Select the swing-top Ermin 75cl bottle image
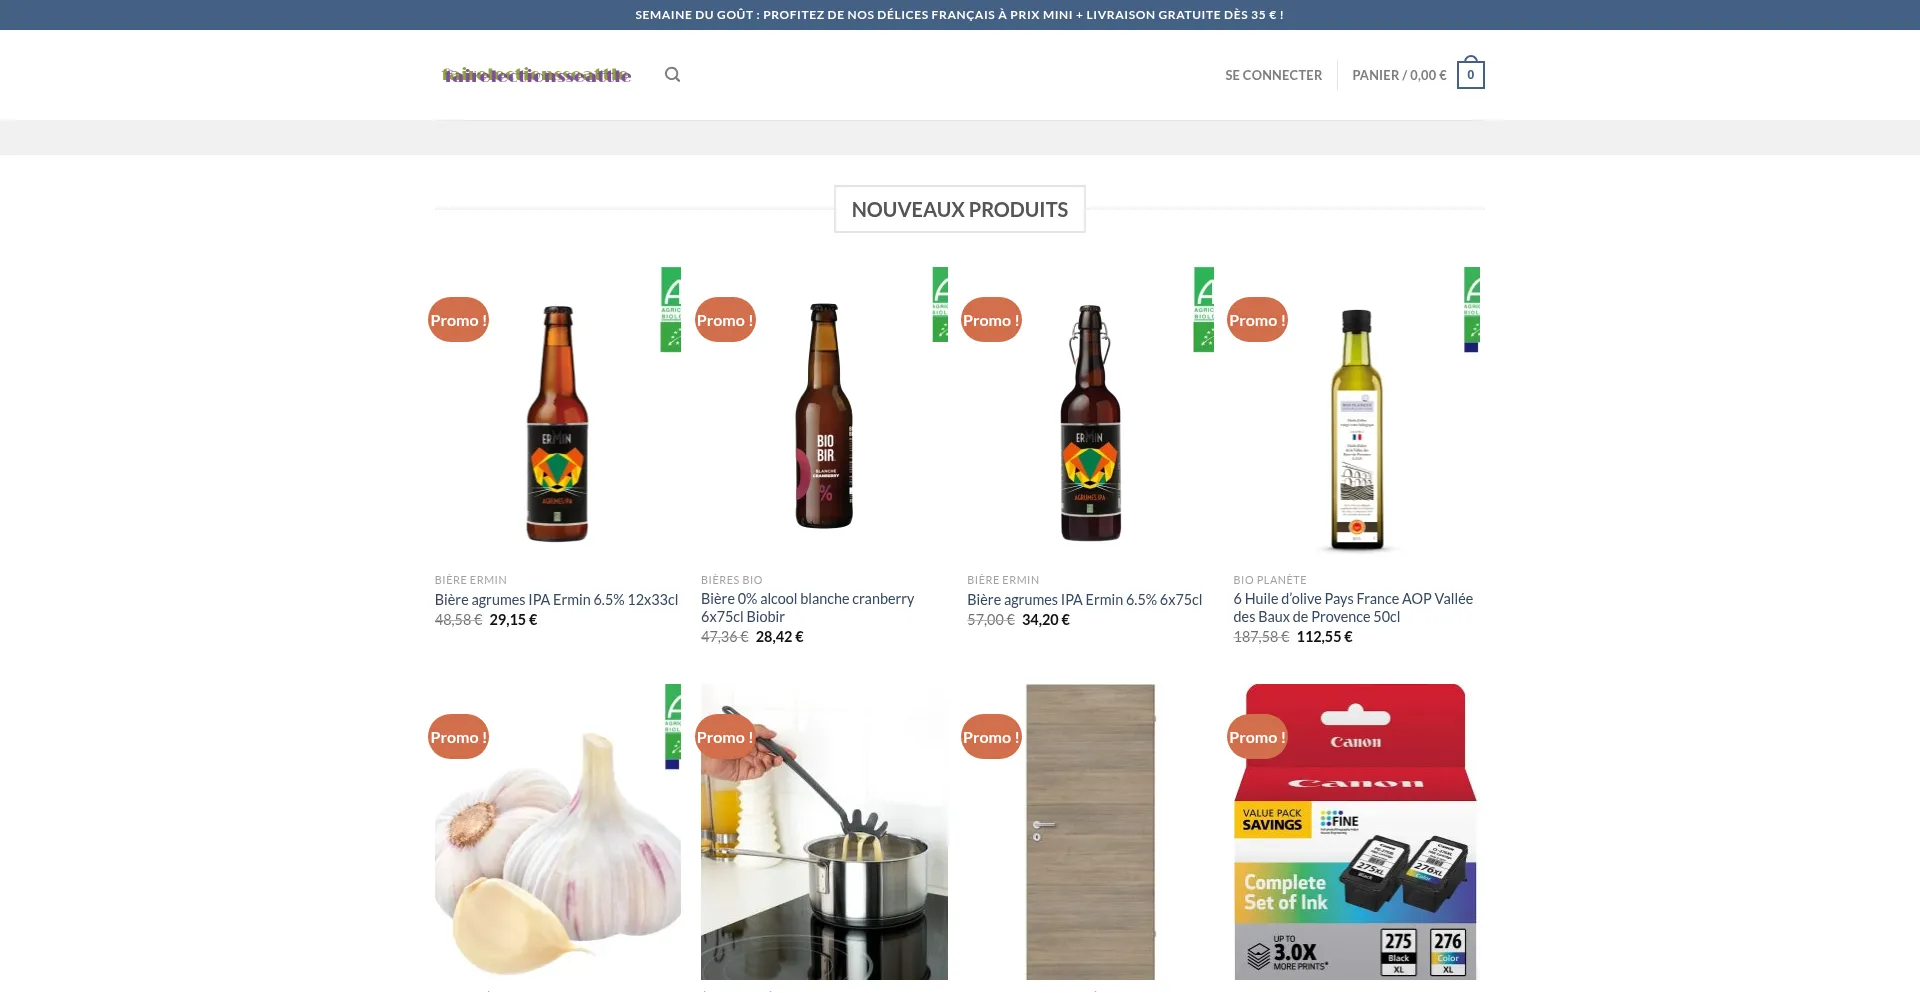The width and height of the screenshot is (1920, 993). click(1090, 425)
